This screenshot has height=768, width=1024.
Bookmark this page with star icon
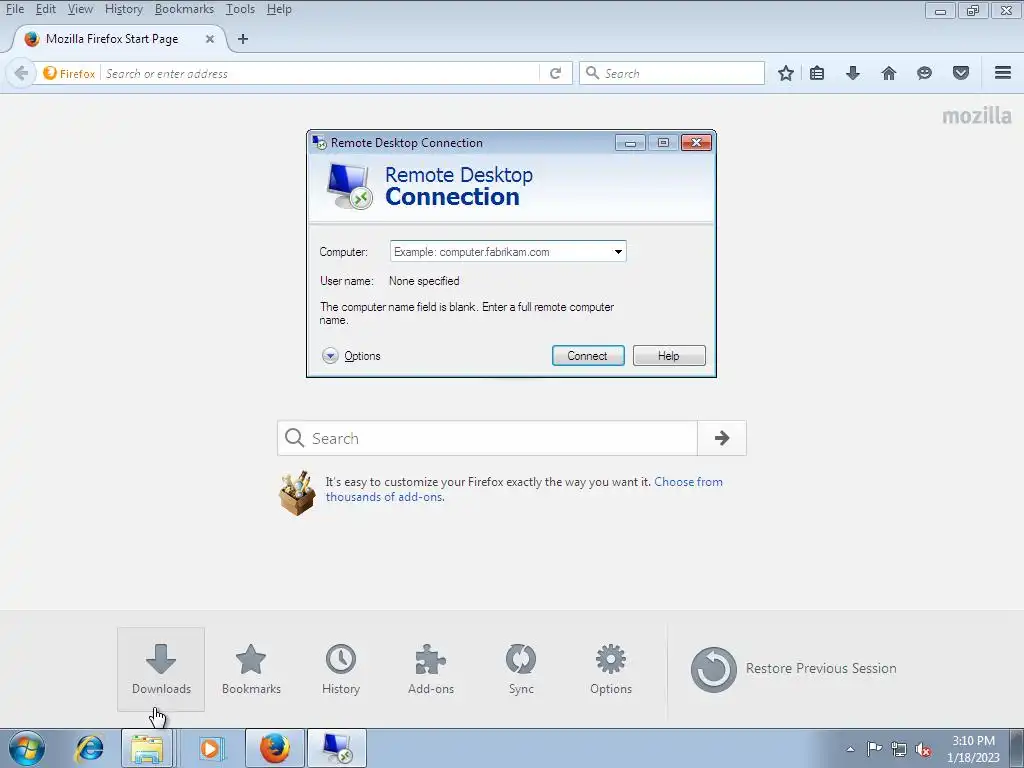pyautogui.click(x=786, y=73)
